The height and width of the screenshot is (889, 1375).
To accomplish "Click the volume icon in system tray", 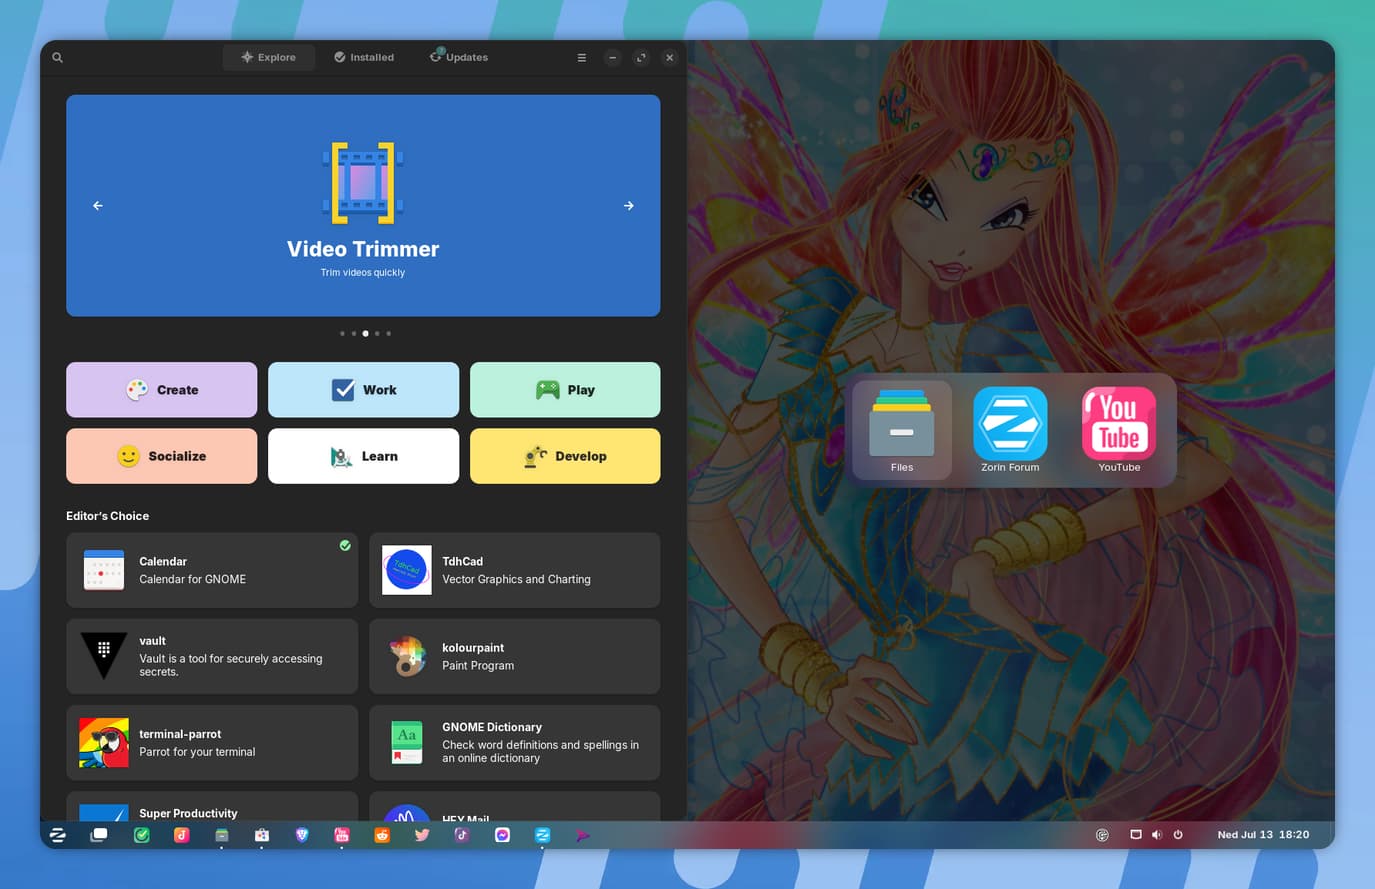I will pyautogui.click(x=1157, y=835).
